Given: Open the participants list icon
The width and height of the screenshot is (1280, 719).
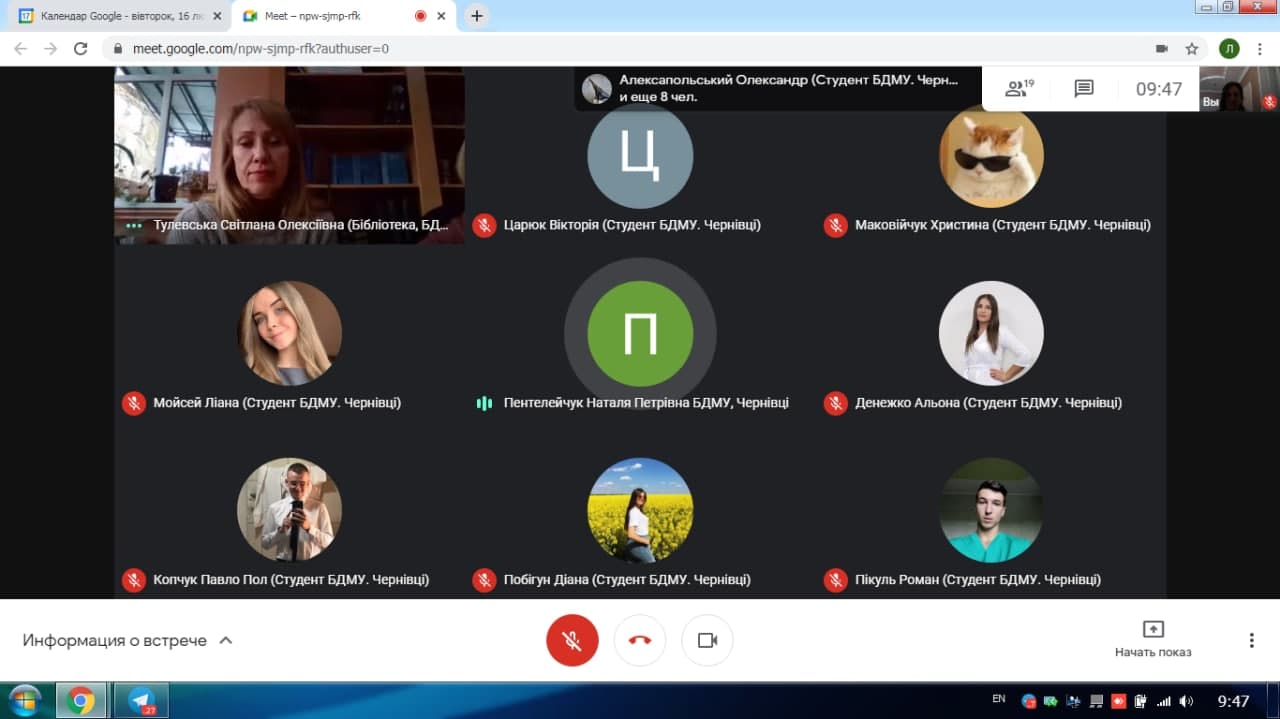Looking at the screenshot, I should 1018,89.
